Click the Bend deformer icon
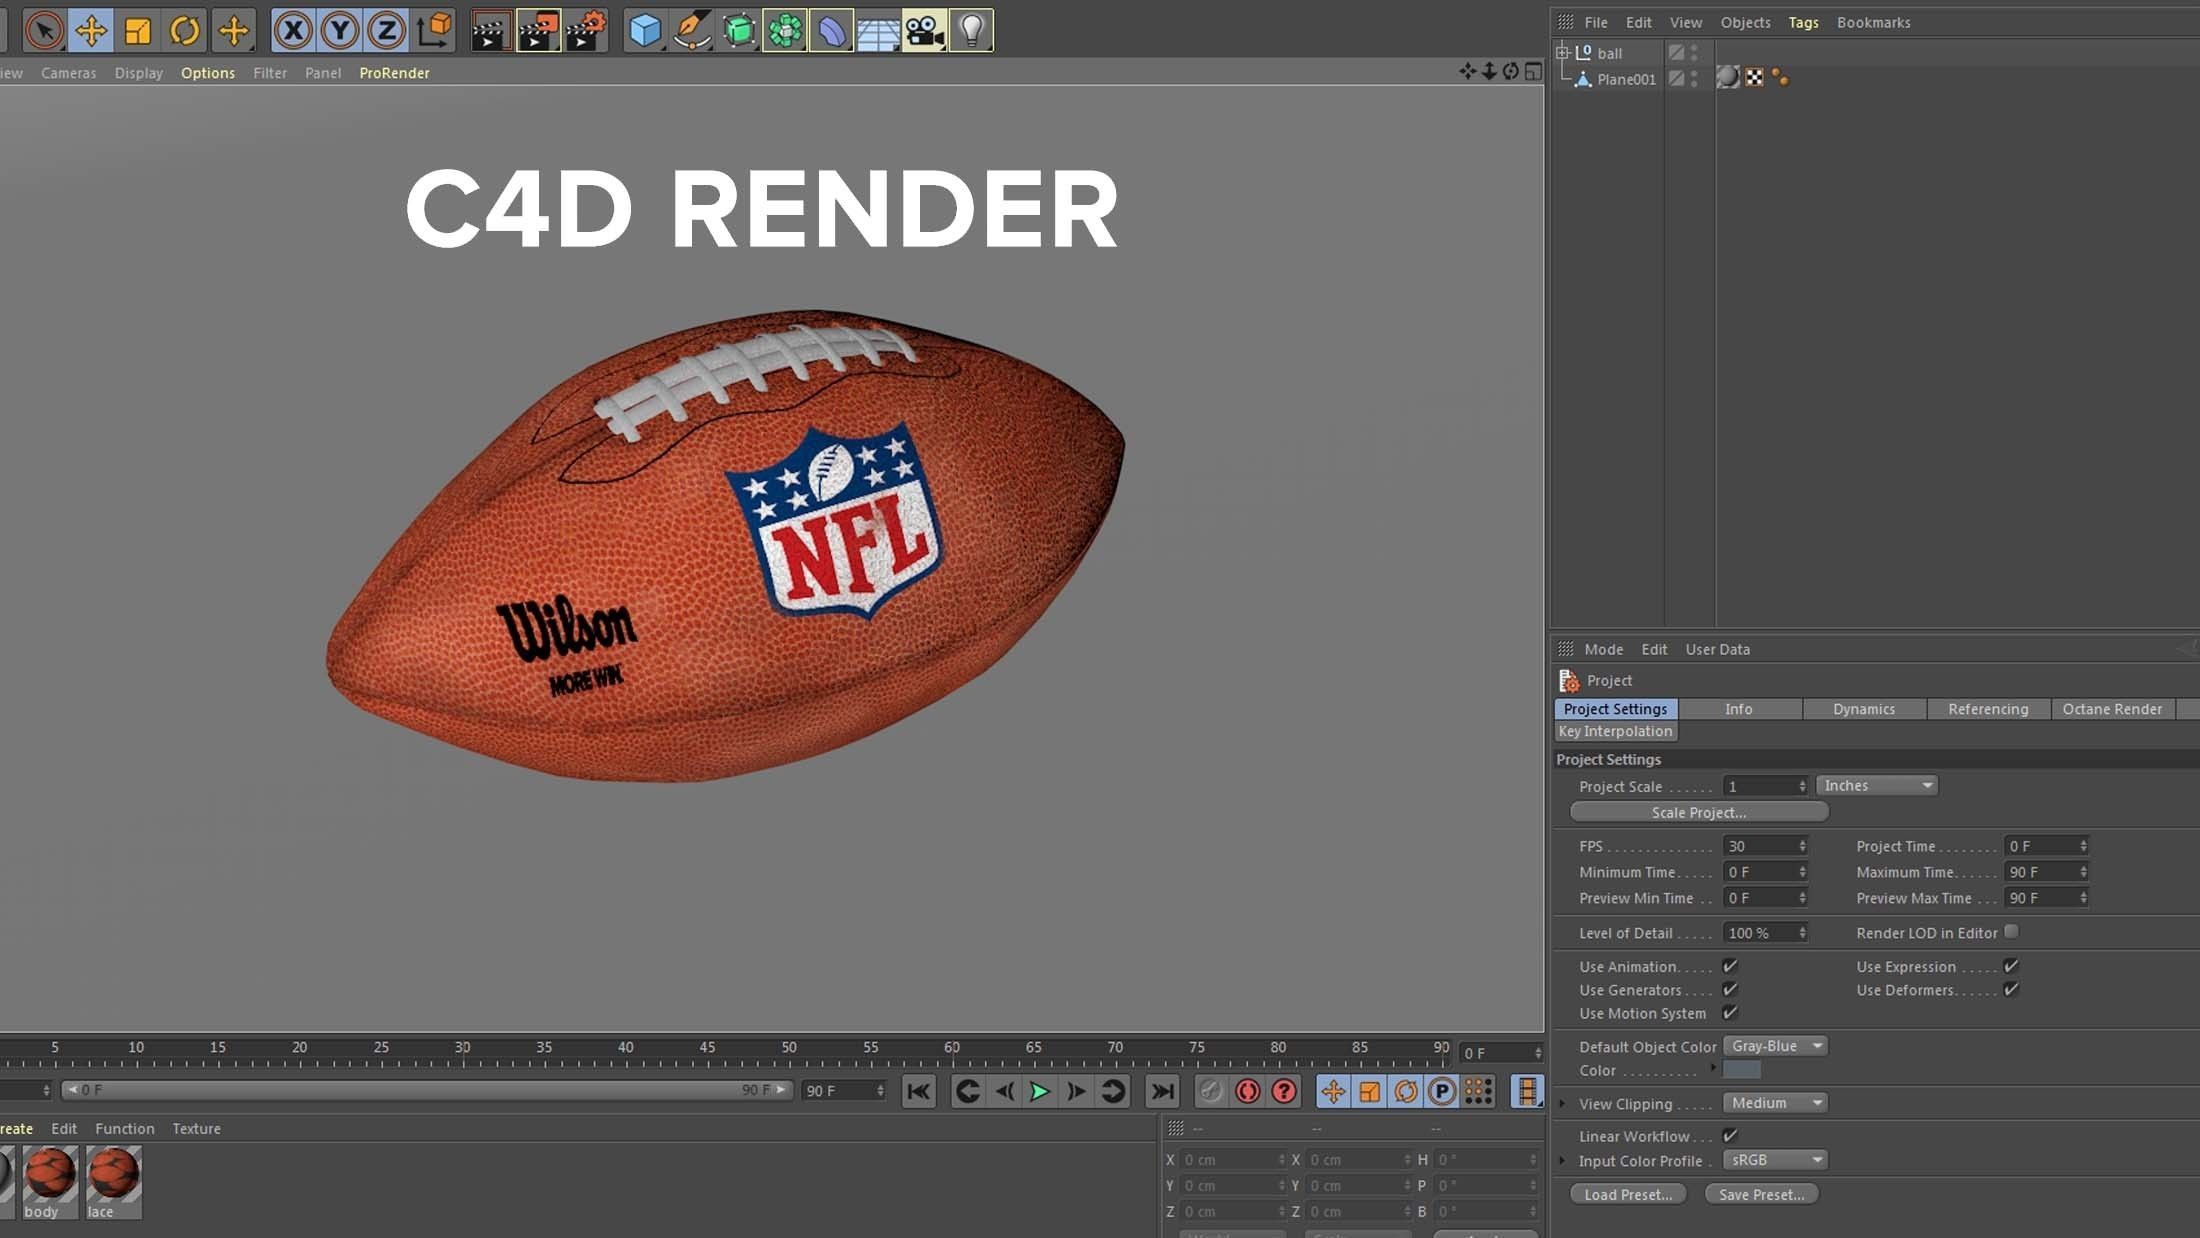2200x1238 pixels. tap(832, 30)
